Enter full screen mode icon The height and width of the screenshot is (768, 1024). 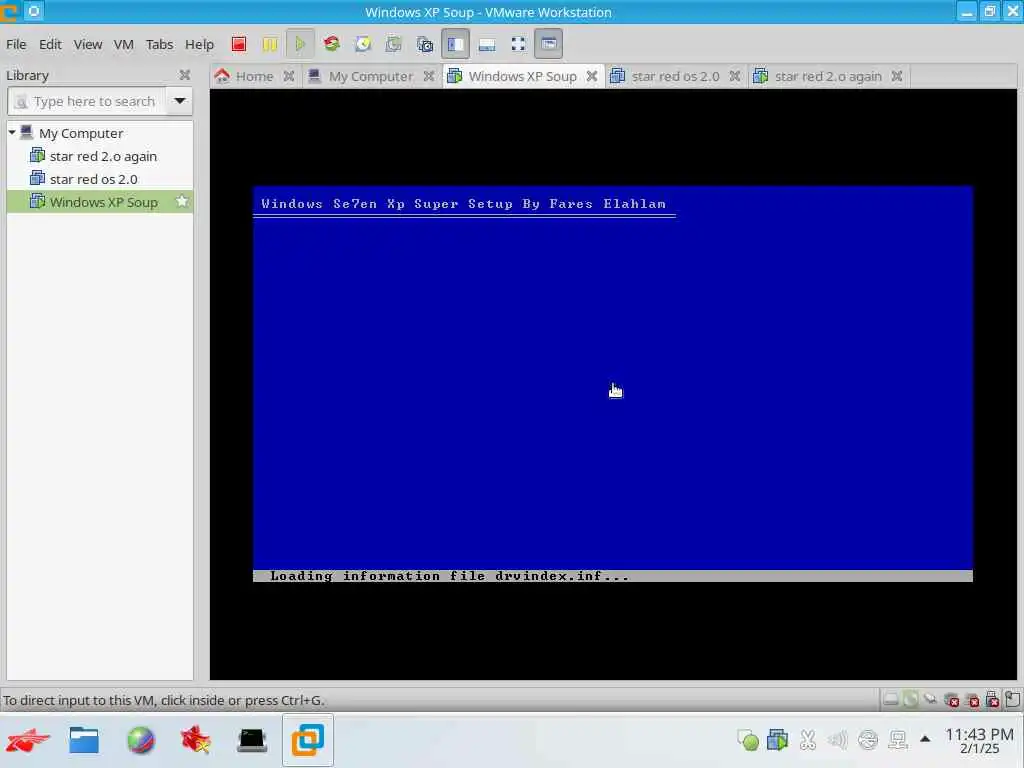519,44
